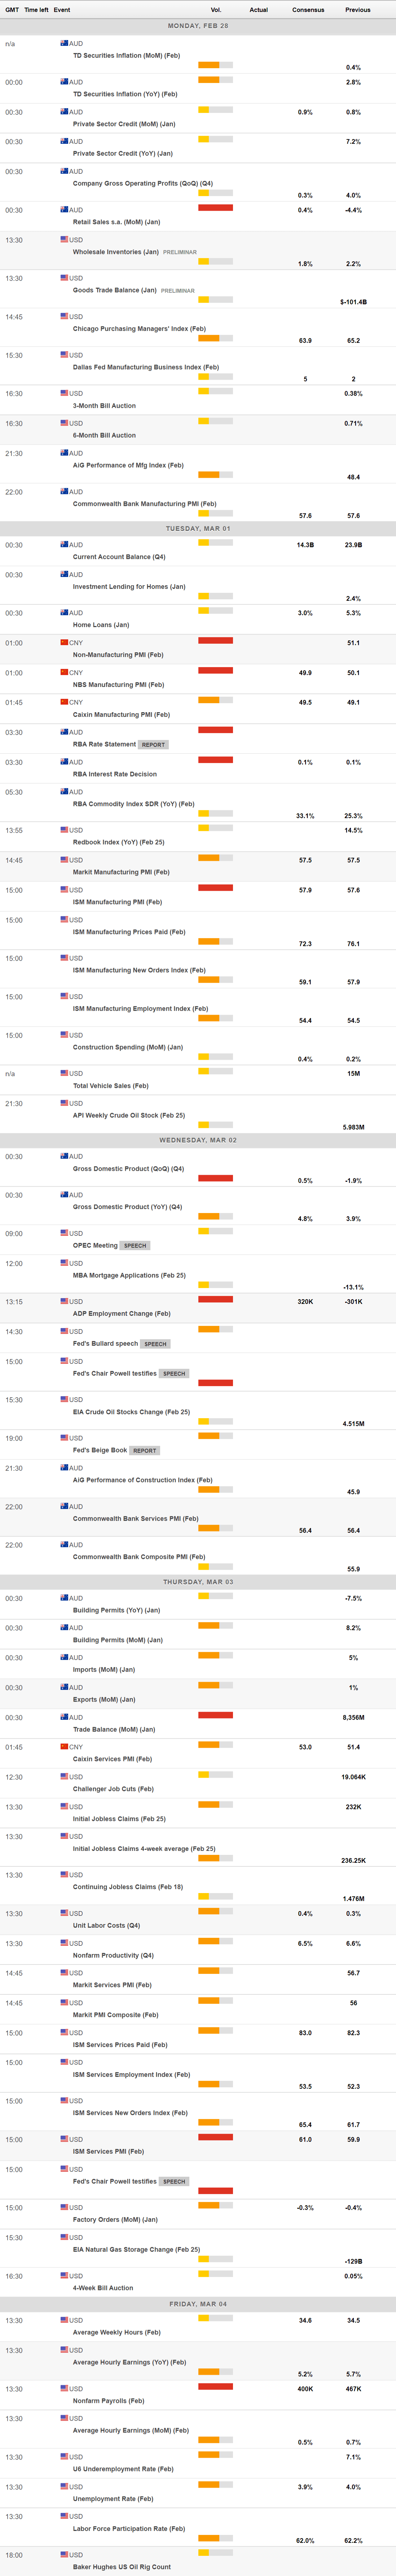Image resolution: width=396 pixels, height=2576 pixels.
Task: Click the Australian flag beside Retail Sales s.a.
Action: click(64, 210)
